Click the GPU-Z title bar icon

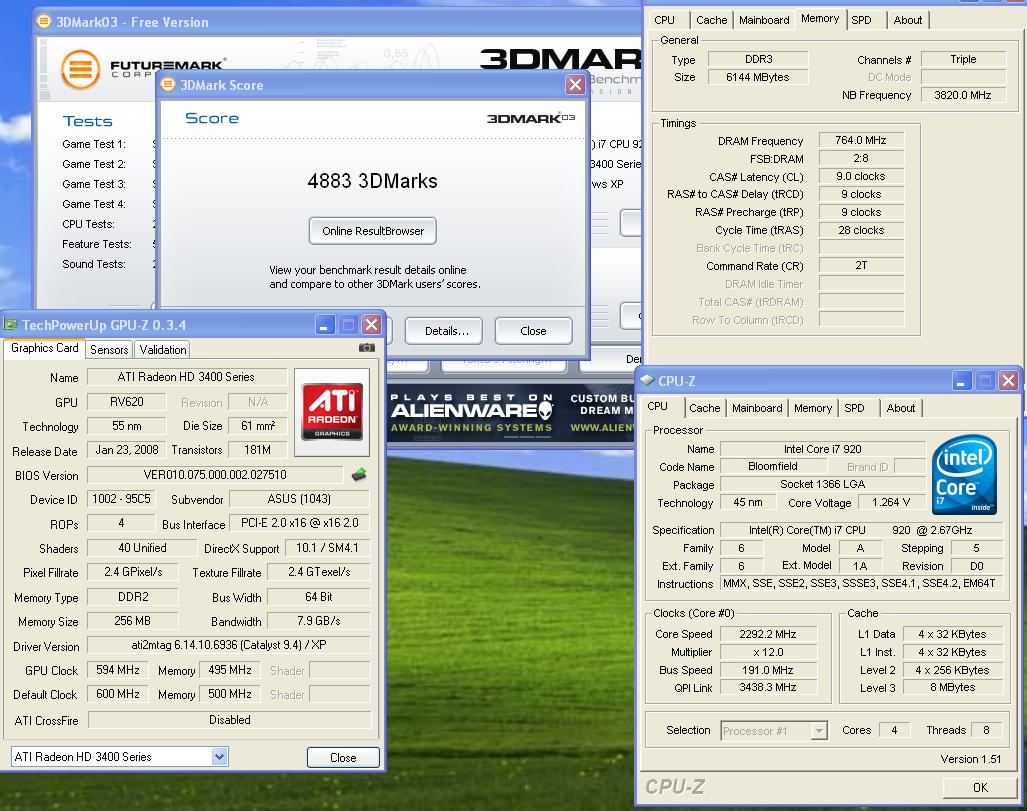[x=10, y=324]
